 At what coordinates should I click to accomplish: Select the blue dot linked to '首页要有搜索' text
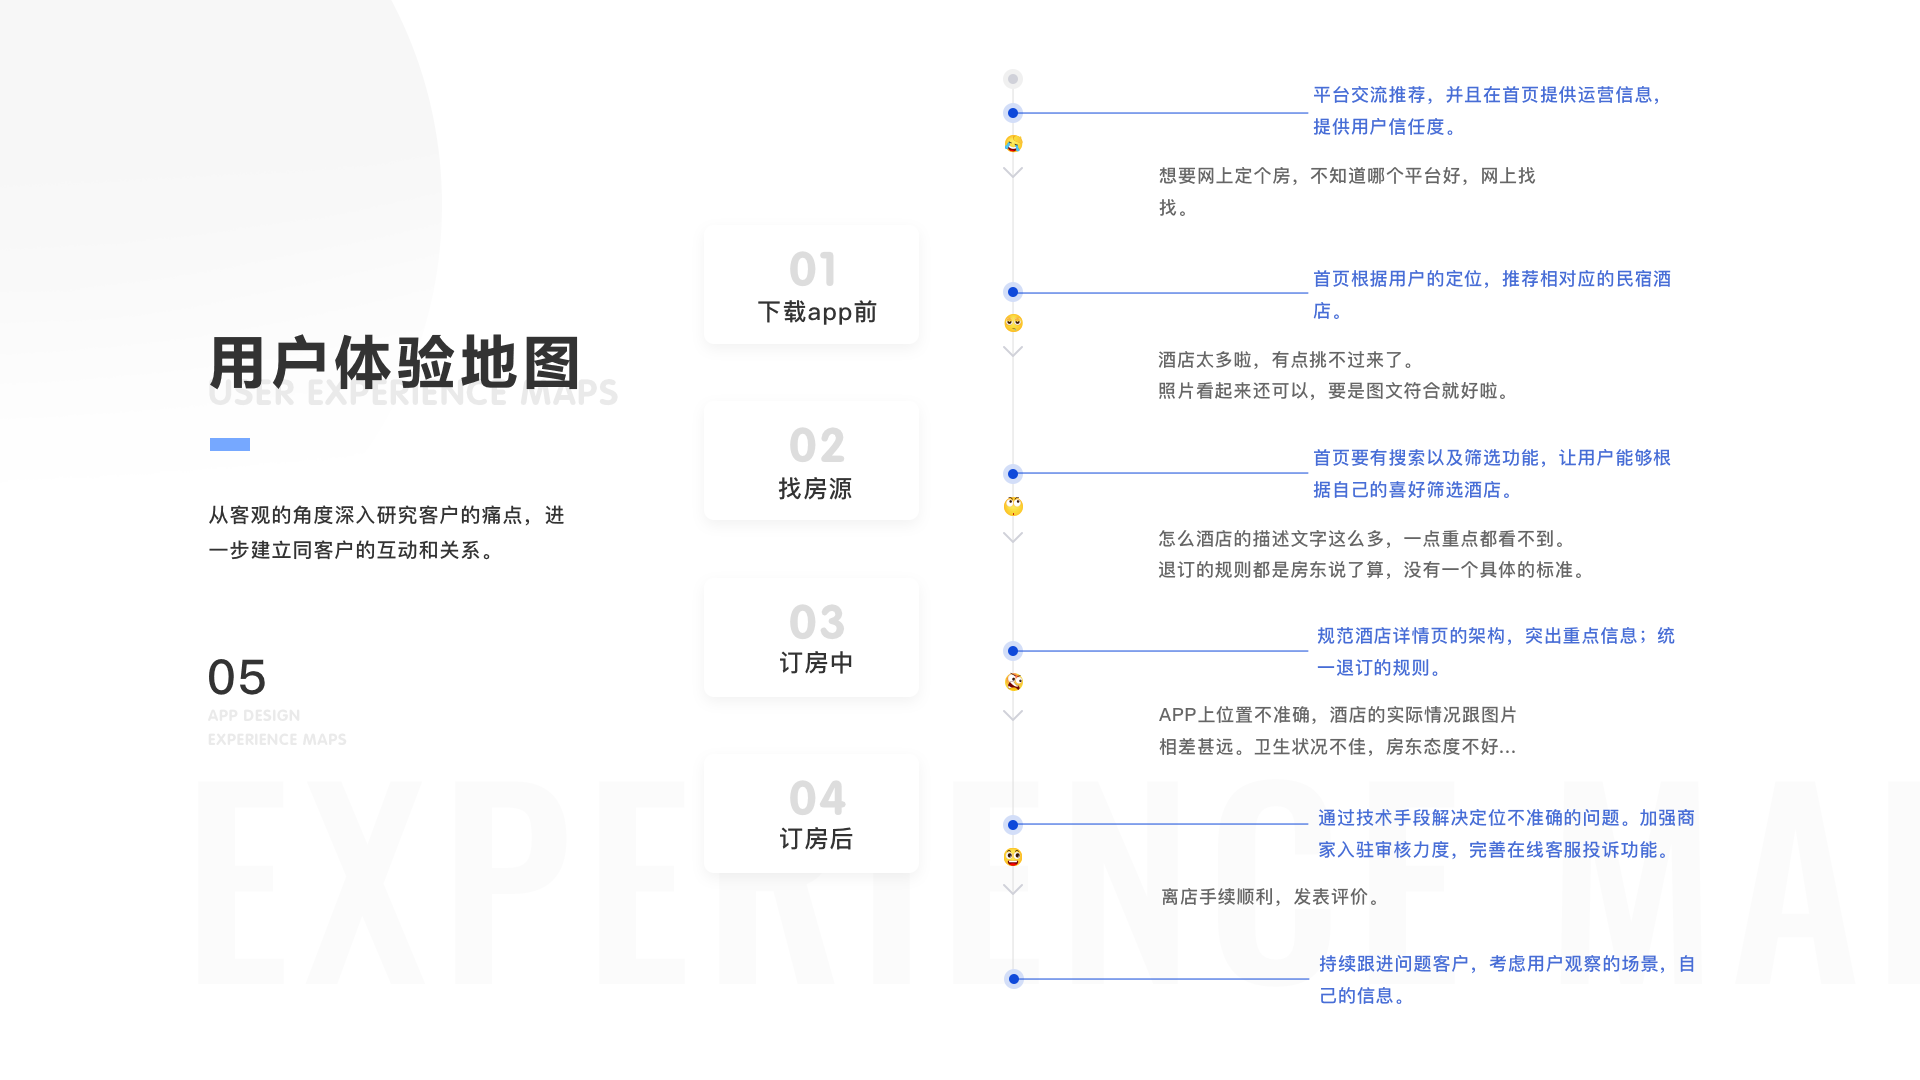[x=1013, y=474]
